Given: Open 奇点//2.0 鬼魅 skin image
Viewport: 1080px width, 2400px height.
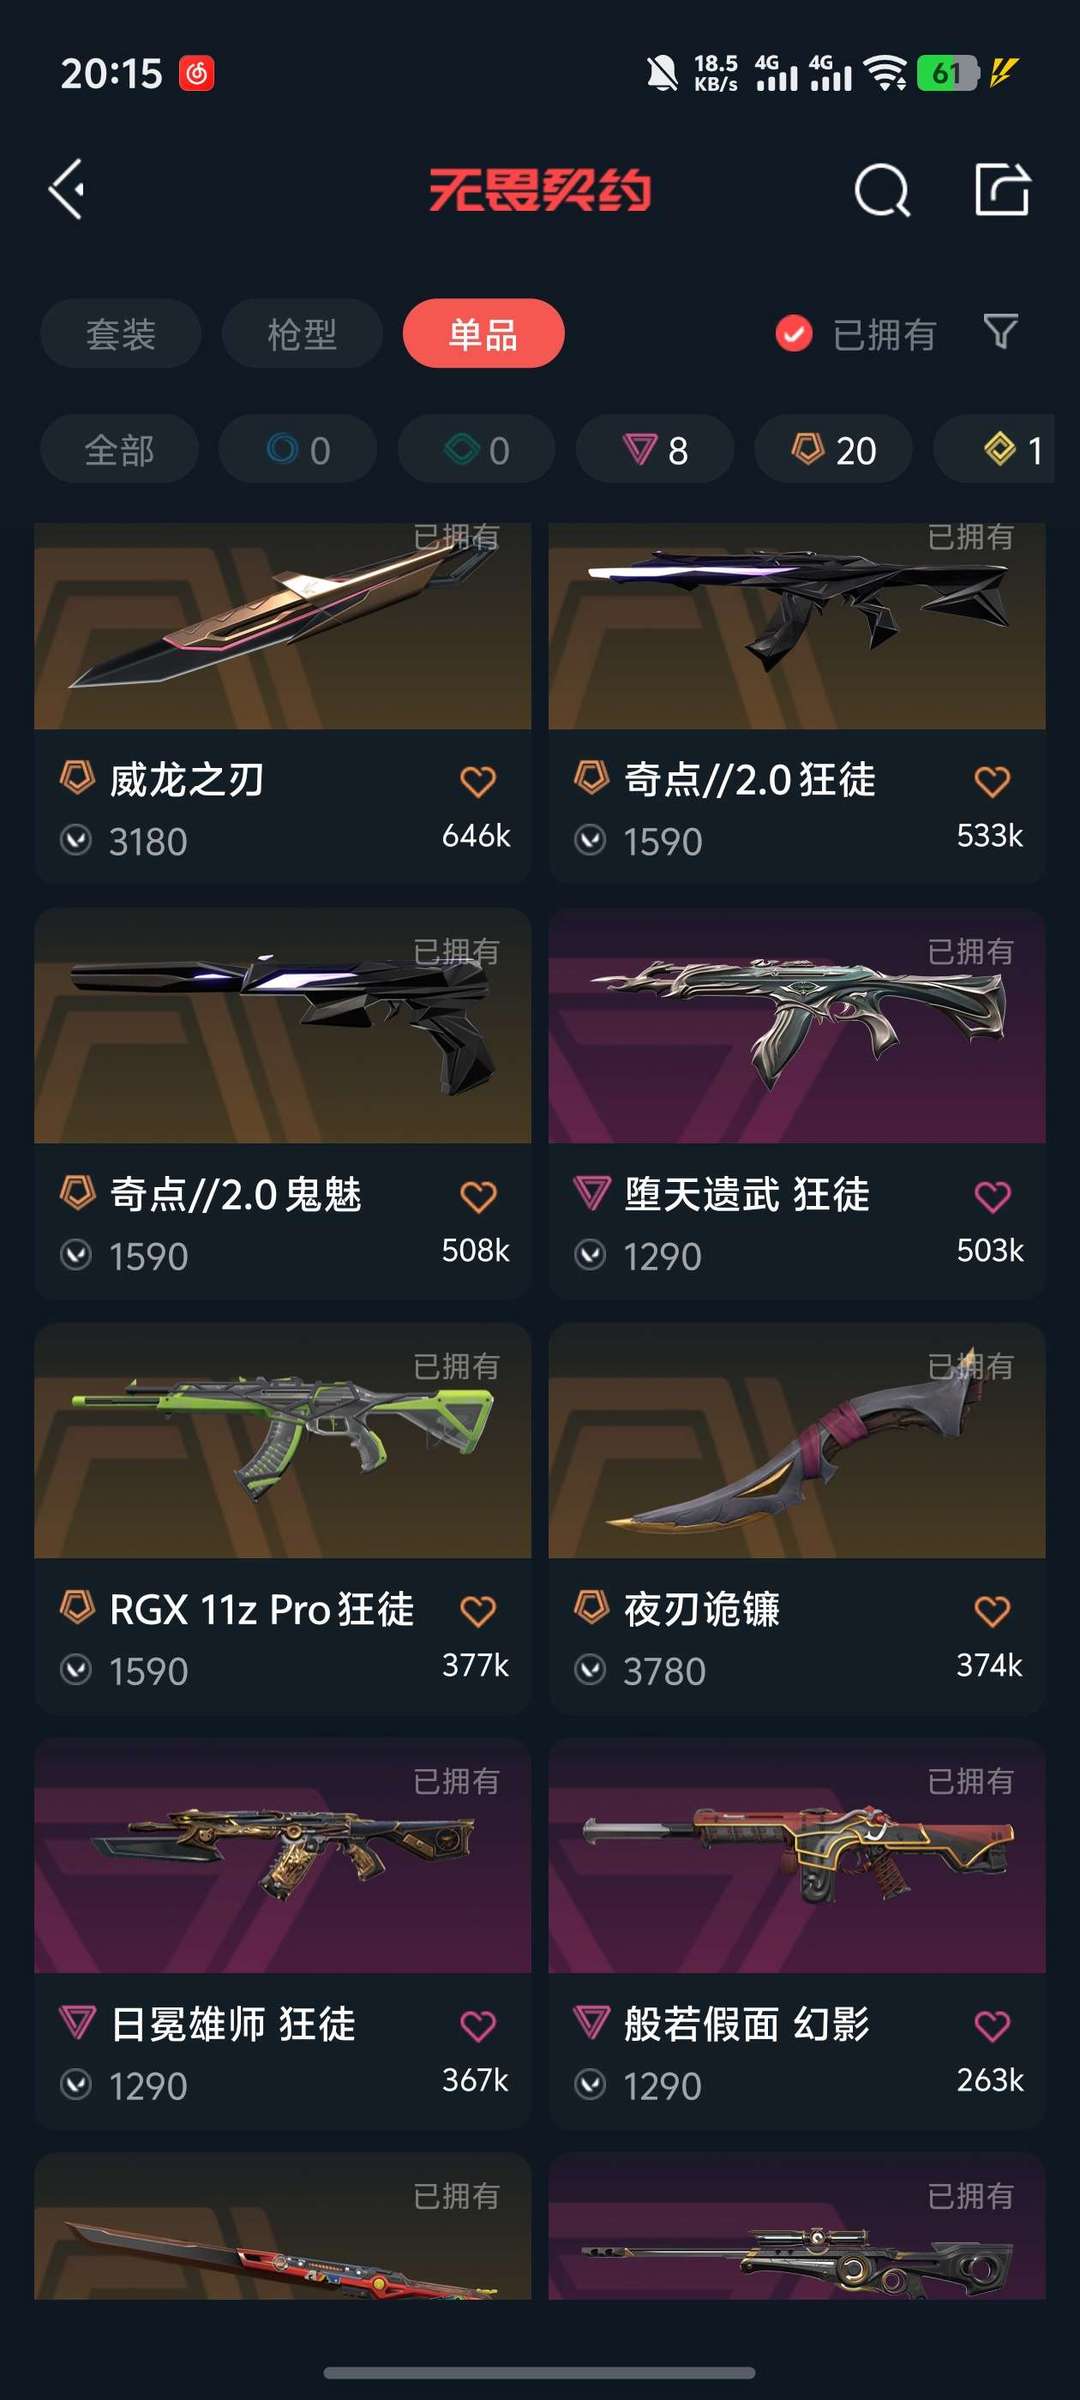Looking at the screenshot, I should (x=282, y=1026).
